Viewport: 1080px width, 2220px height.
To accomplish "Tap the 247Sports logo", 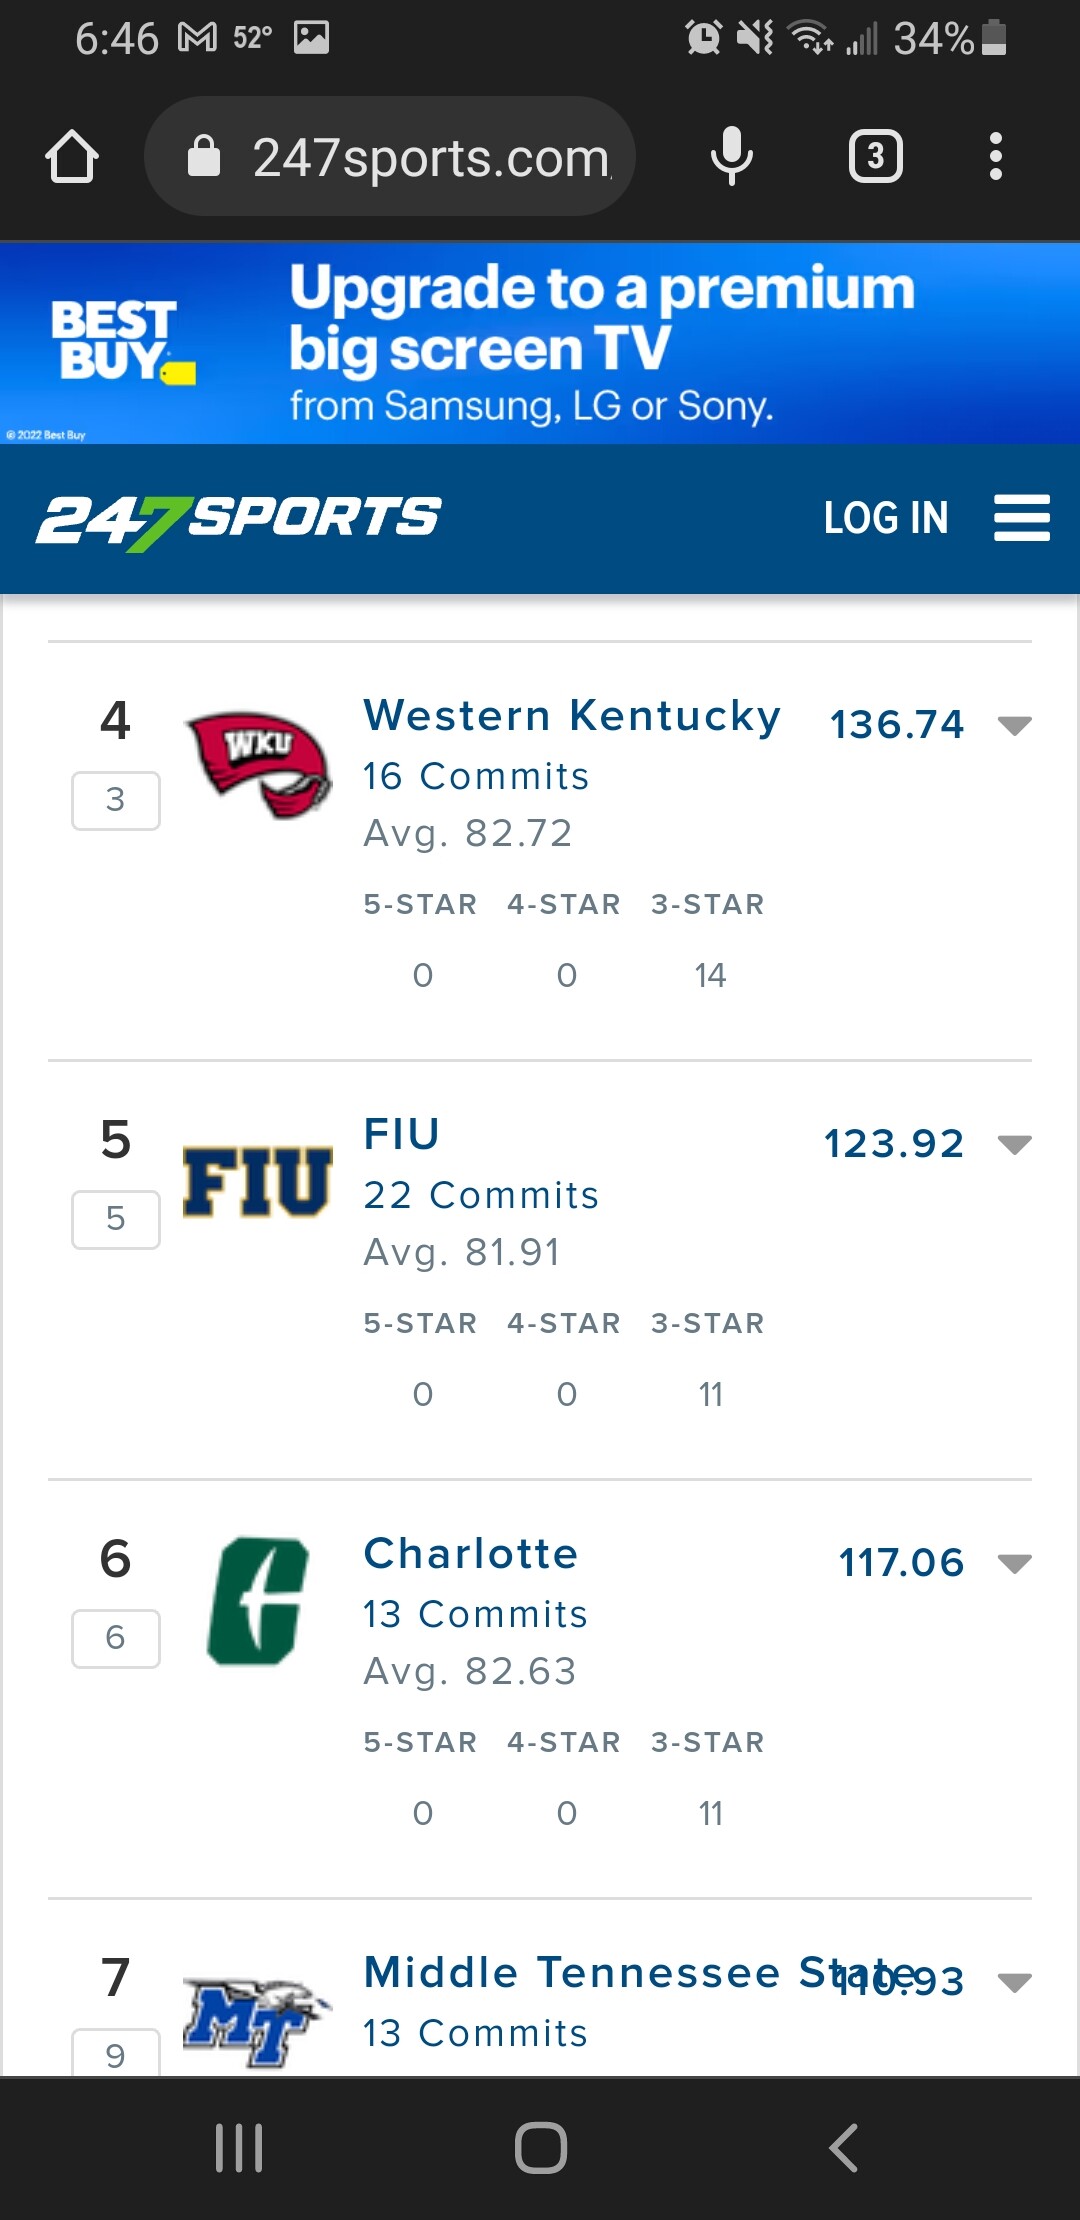I will [239, 520].
